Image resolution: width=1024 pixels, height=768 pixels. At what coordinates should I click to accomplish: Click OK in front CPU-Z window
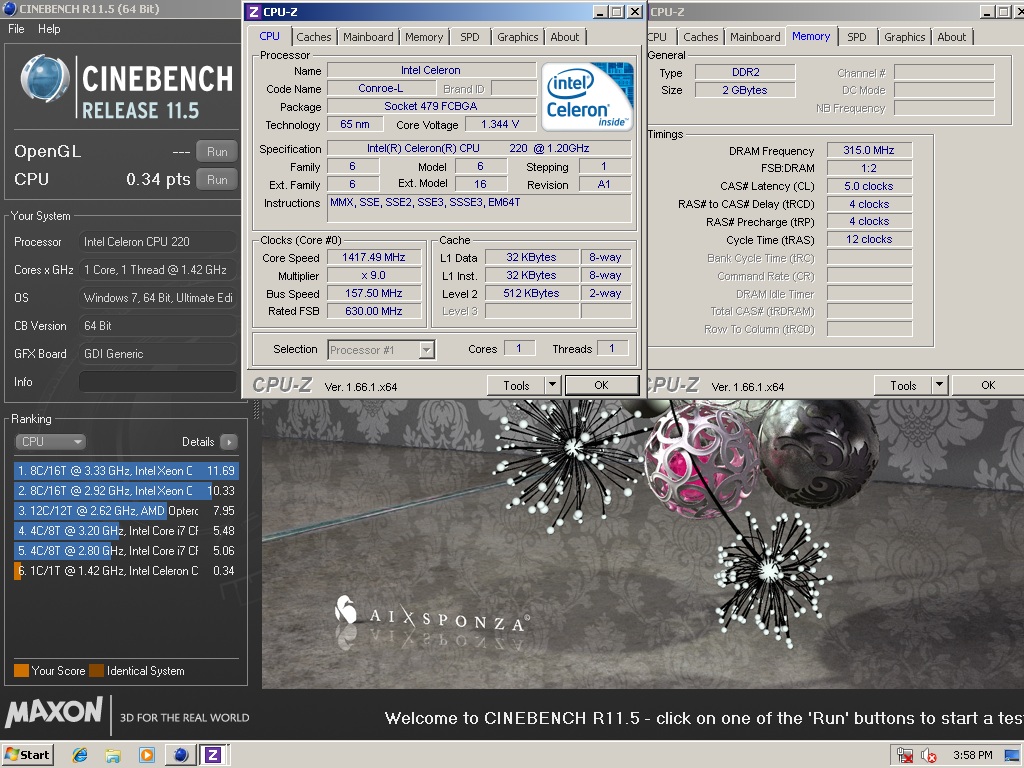click(601, 385)
